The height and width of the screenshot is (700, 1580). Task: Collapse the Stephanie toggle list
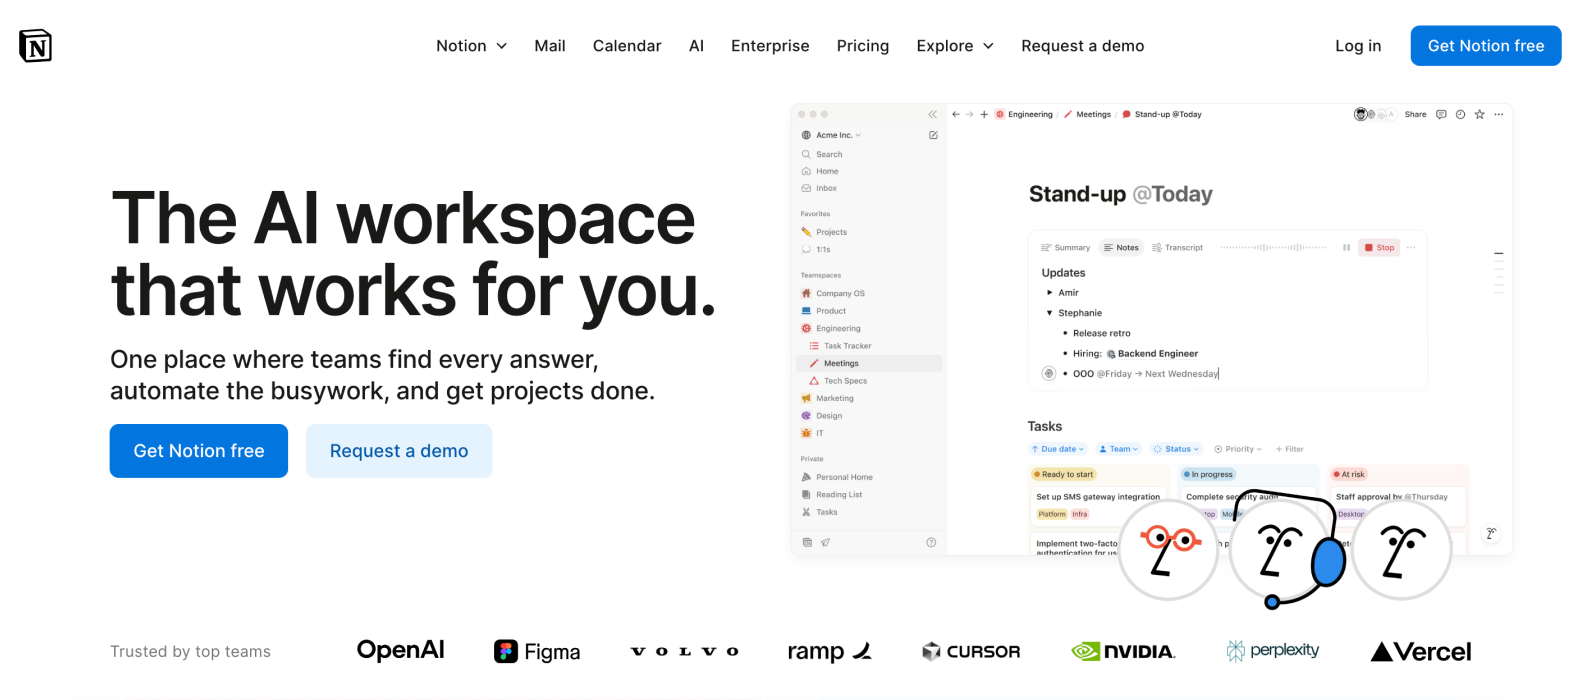tap(1049, 313)
